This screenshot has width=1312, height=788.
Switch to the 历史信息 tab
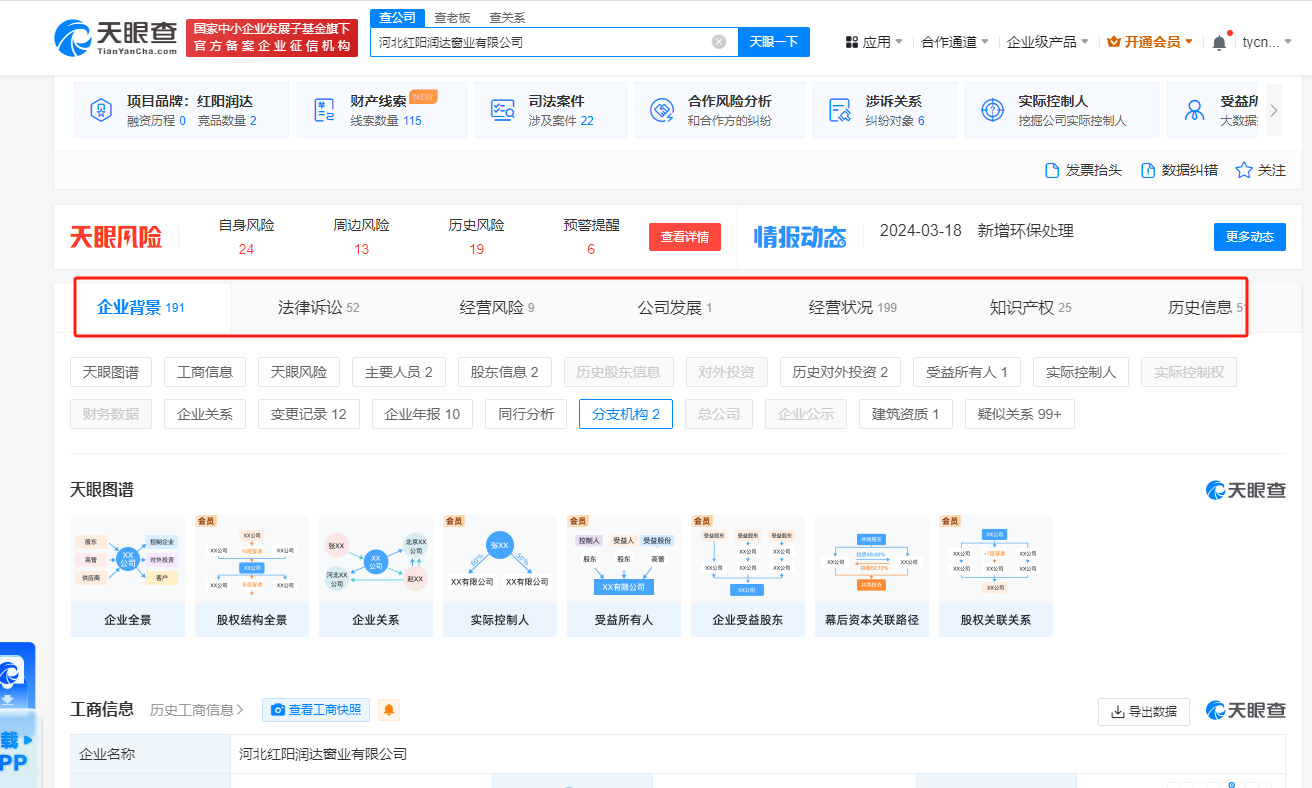coord(1206,307)
